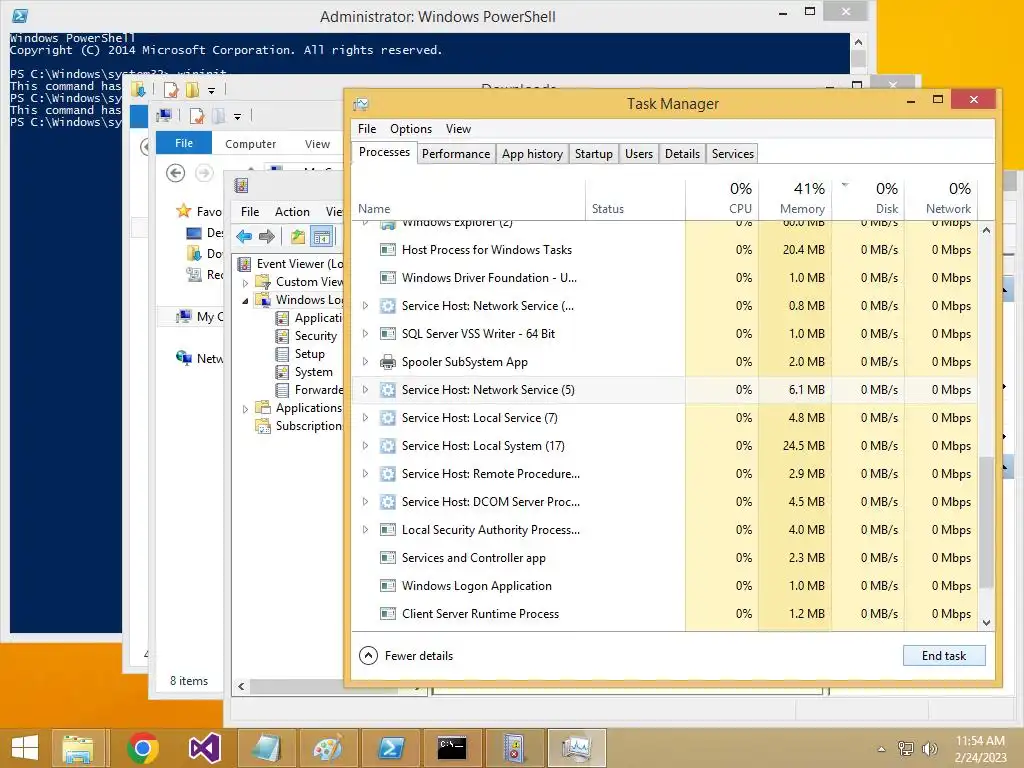Screen dimensions: 1024x768
Task: Switch to the Users tab
Action: pos(639,153)
